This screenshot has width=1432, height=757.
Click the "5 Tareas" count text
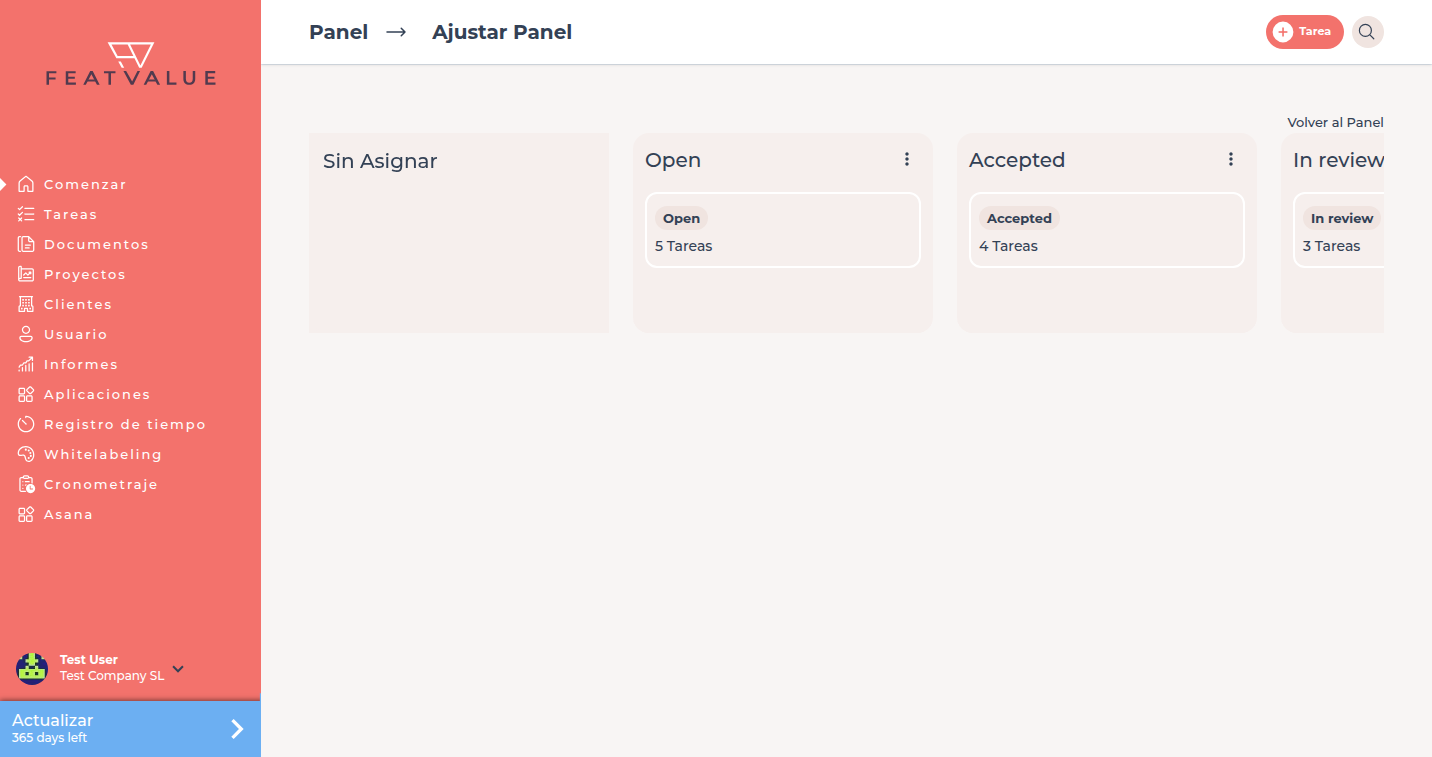pos(684,246)
